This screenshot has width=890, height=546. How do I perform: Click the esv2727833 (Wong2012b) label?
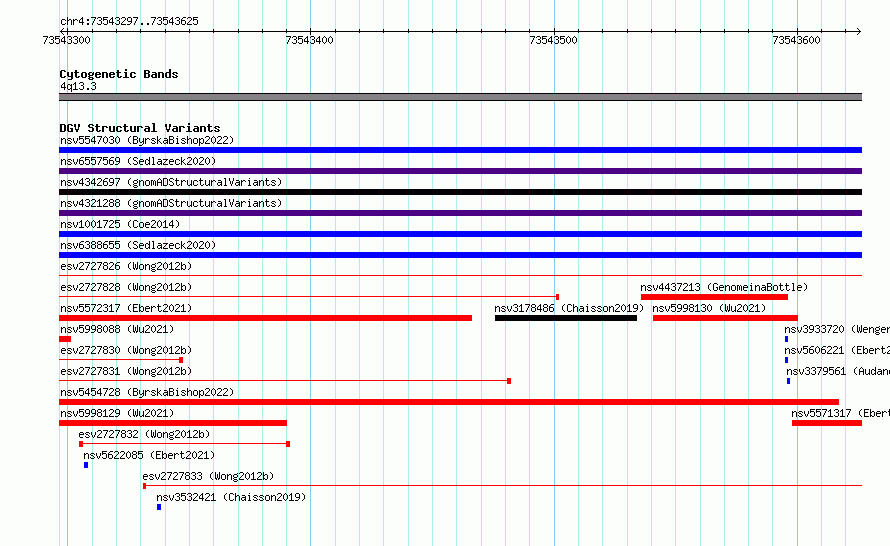pos(208,476)
